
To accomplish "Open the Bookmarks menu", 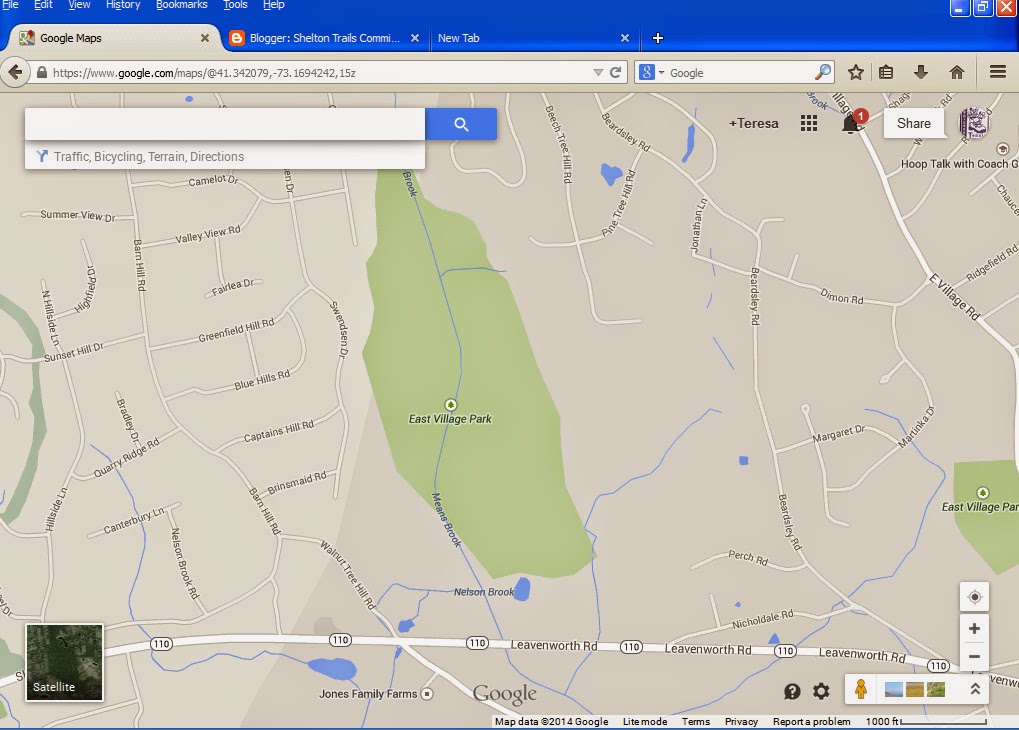I will point(181,5).
